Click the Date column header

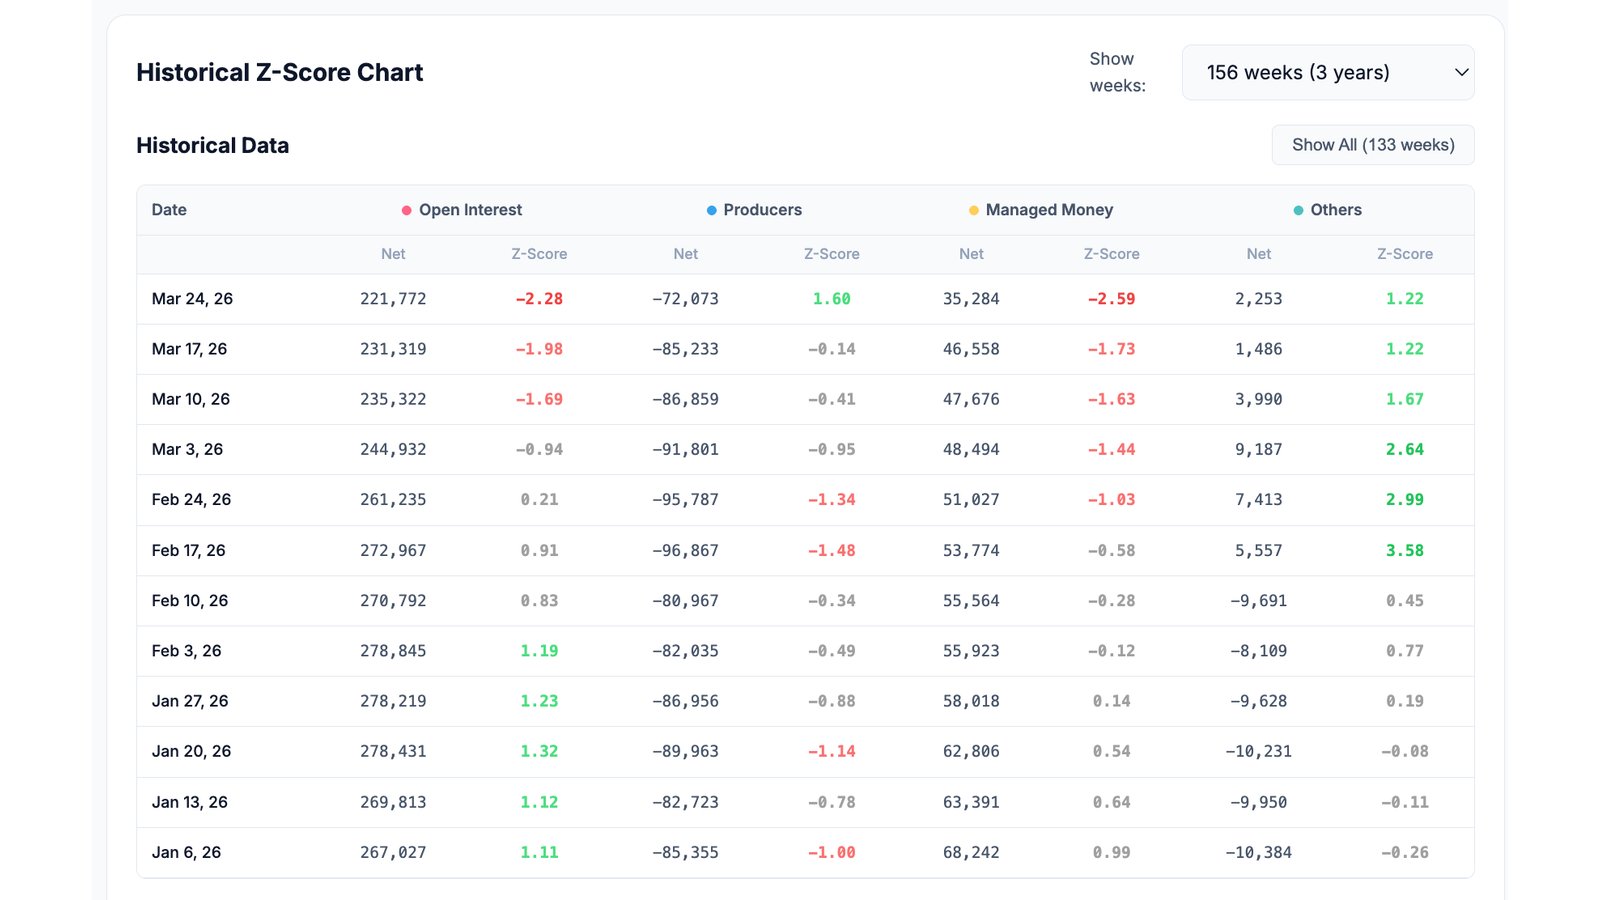tap(169, 210)
